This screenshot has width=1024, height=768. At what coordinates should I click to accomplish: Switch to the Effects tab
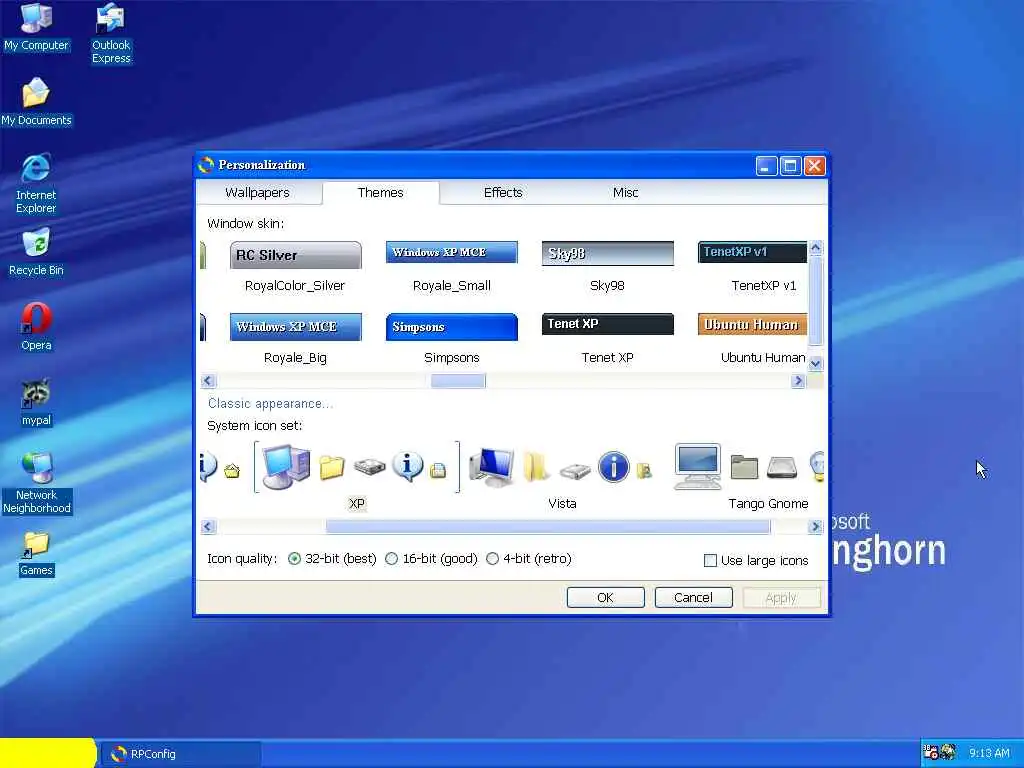tap(503, 193)
